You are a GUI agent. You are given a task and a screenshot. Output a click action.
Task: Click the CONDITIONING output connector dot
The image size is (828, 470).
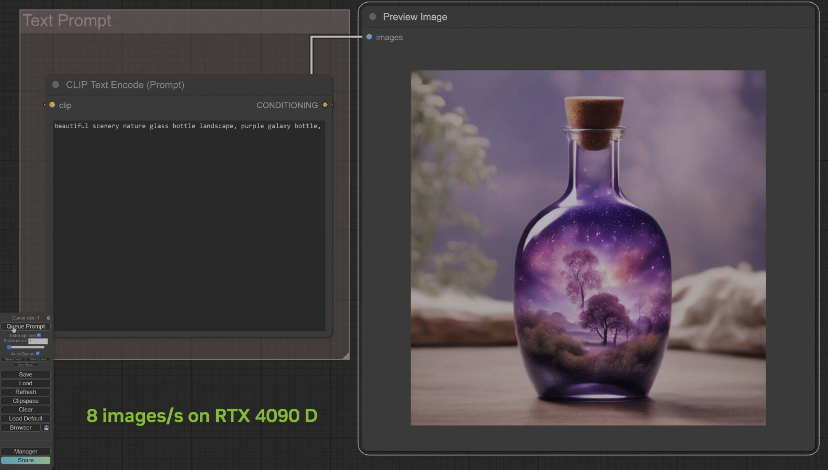click(x=325, y=105)
